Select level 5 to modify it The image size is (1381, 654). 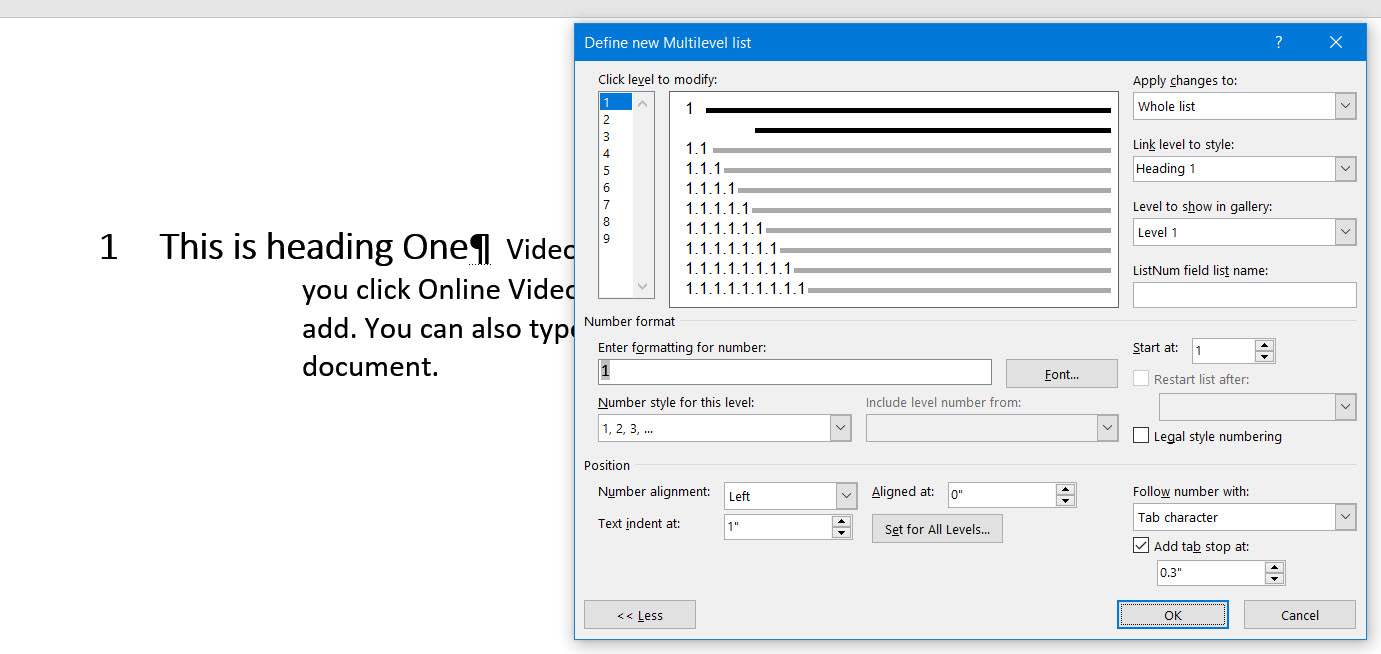click(x=610, y=170)
